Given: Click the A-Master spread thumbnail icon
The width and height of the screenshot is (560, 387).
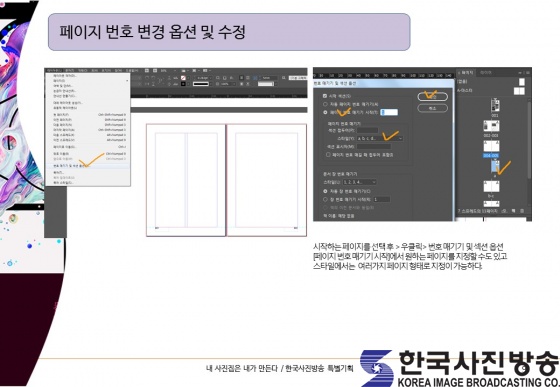Looking at the screenshot, I should (x=519, y=91).
